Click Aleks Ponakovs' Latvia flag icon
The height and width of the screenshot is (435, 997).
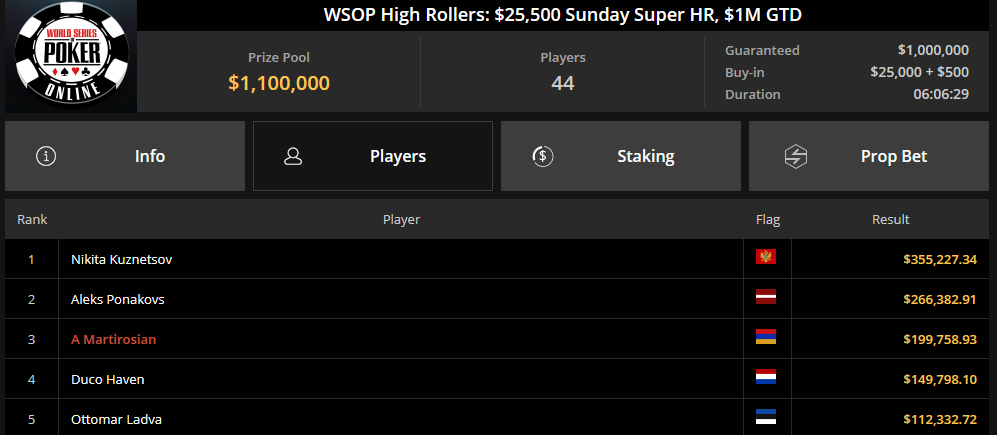766,297
